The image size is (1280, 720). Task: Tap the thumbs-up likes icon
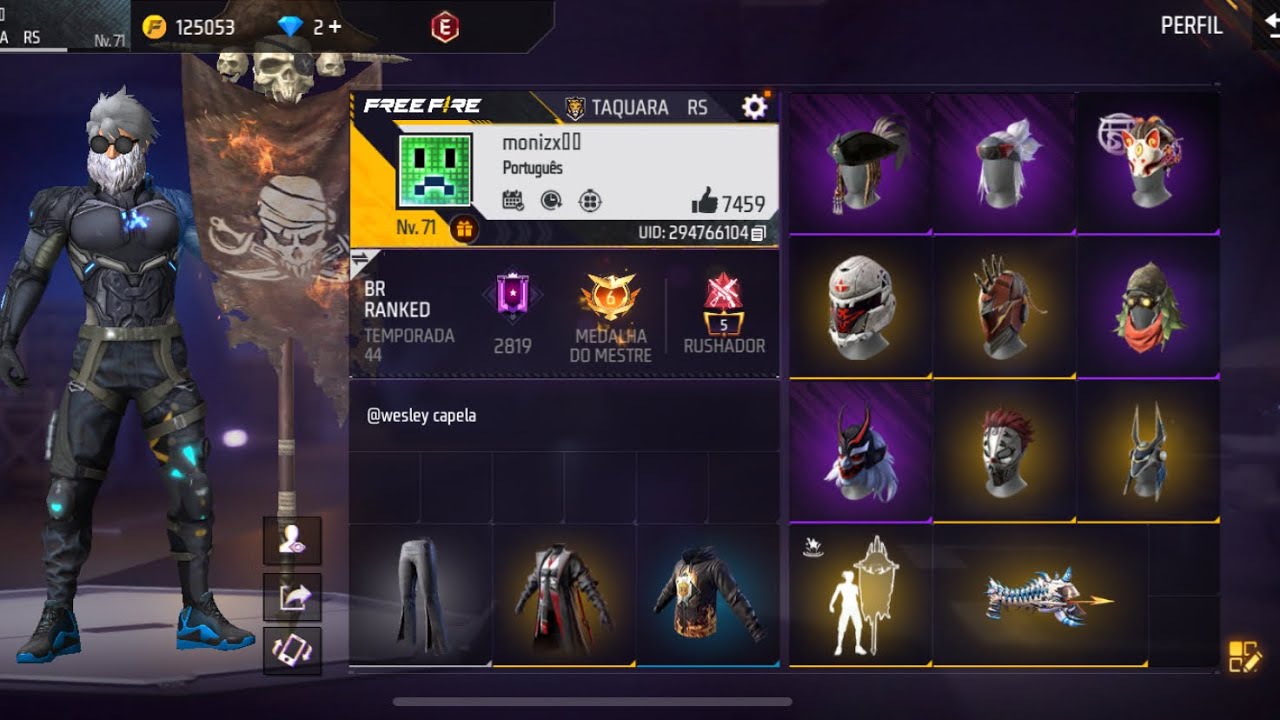tap(704, 202)
